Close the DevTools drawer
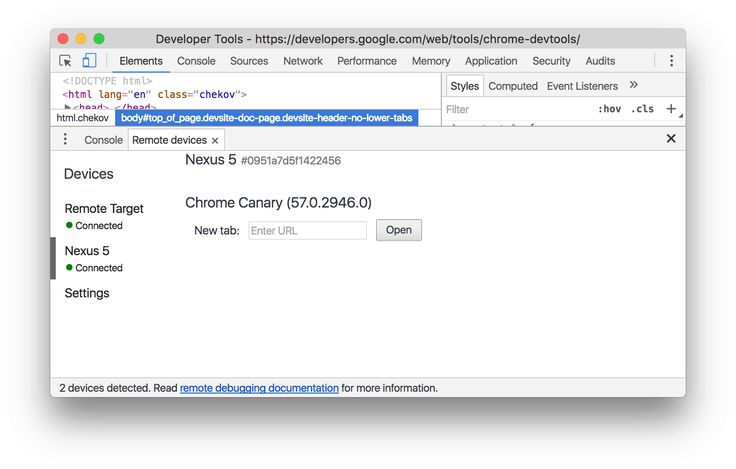The image size is (736, 469). click(671, 138)
